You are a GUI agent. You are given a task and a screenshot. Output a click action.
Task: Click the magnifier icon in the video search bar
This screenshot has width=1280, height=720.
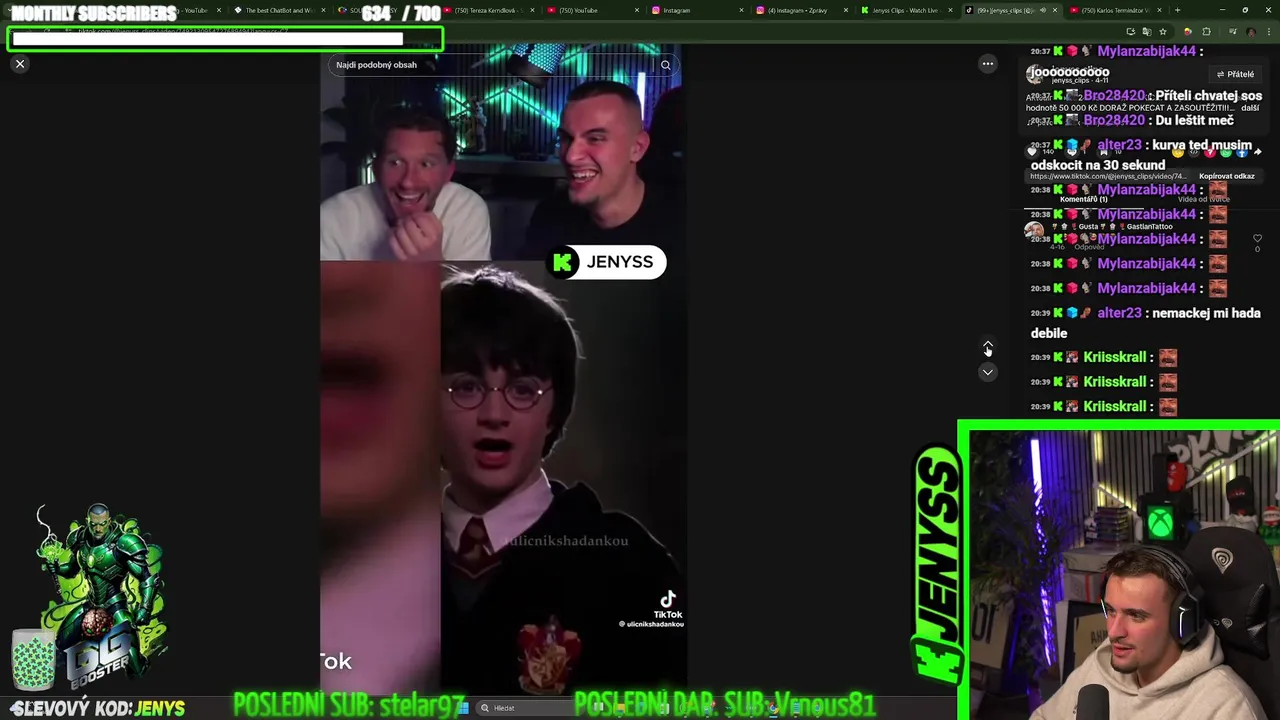665,65
